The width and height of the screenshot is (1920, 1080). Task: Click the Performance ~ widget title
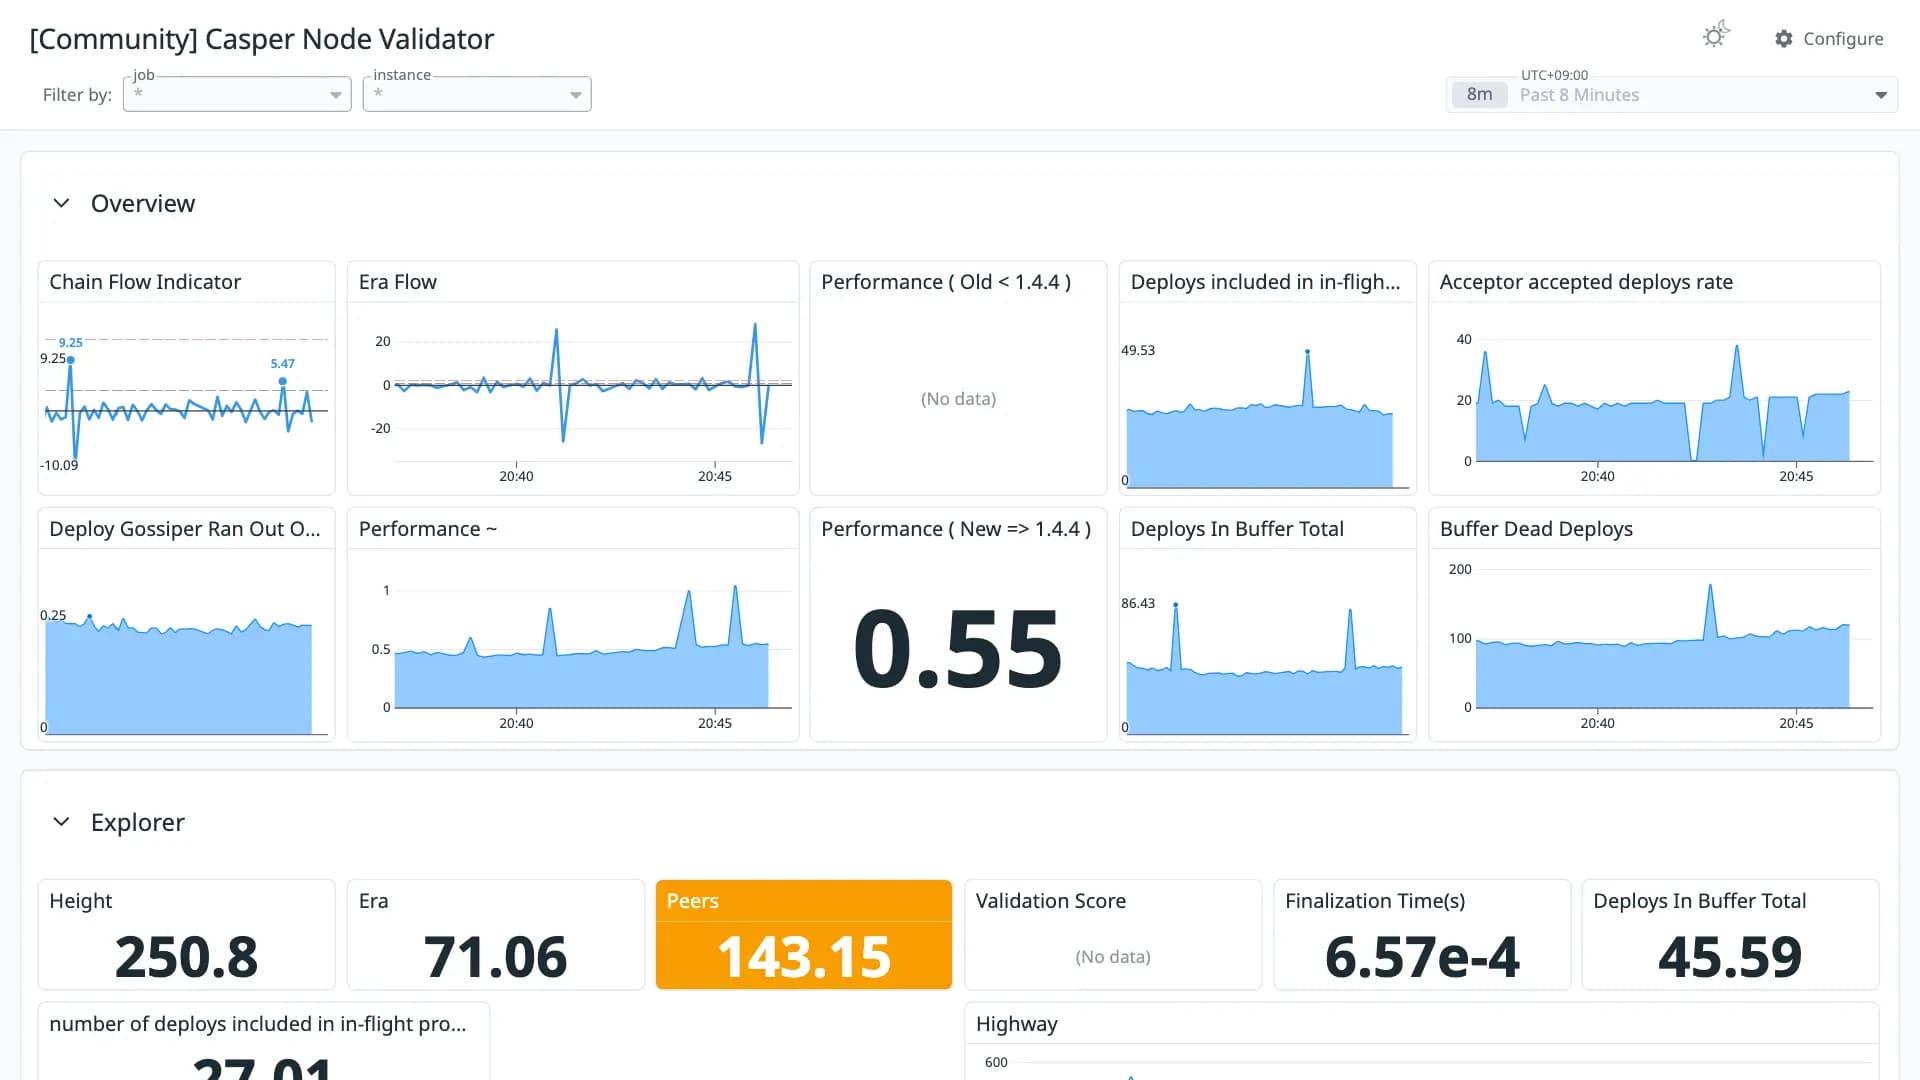428,529
